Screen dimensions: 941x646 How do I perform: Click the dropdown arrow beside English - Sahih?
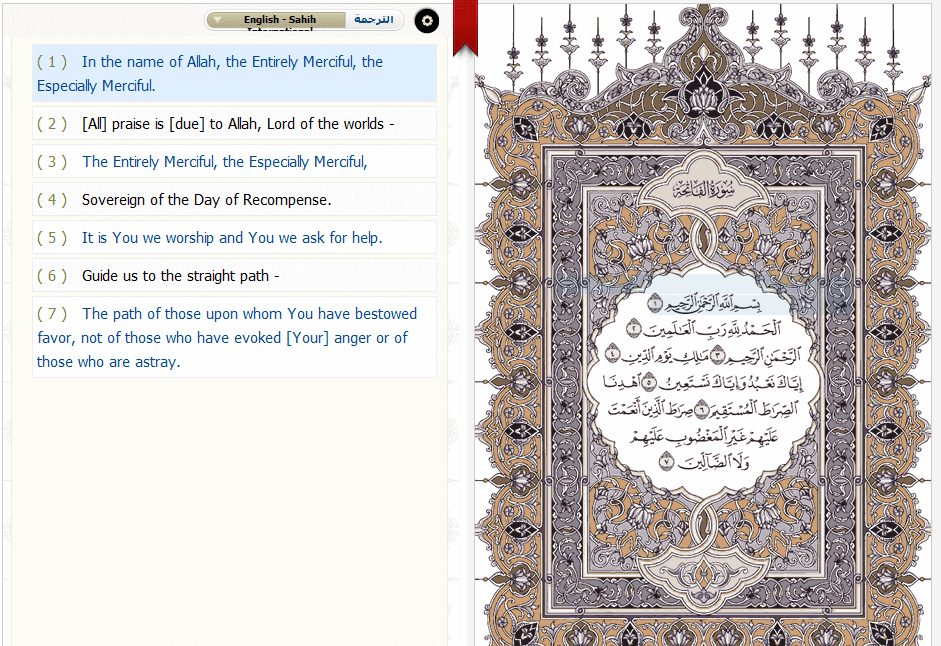217,20
